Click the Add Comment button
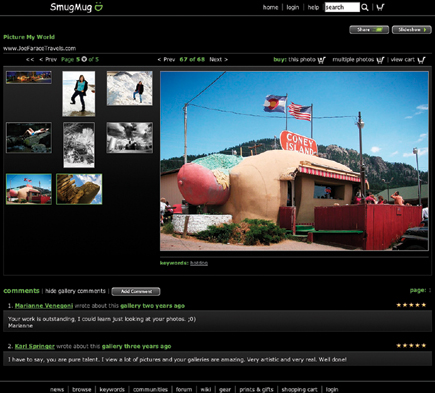This screenshot has width=435, height=393. tap(136, 291)
